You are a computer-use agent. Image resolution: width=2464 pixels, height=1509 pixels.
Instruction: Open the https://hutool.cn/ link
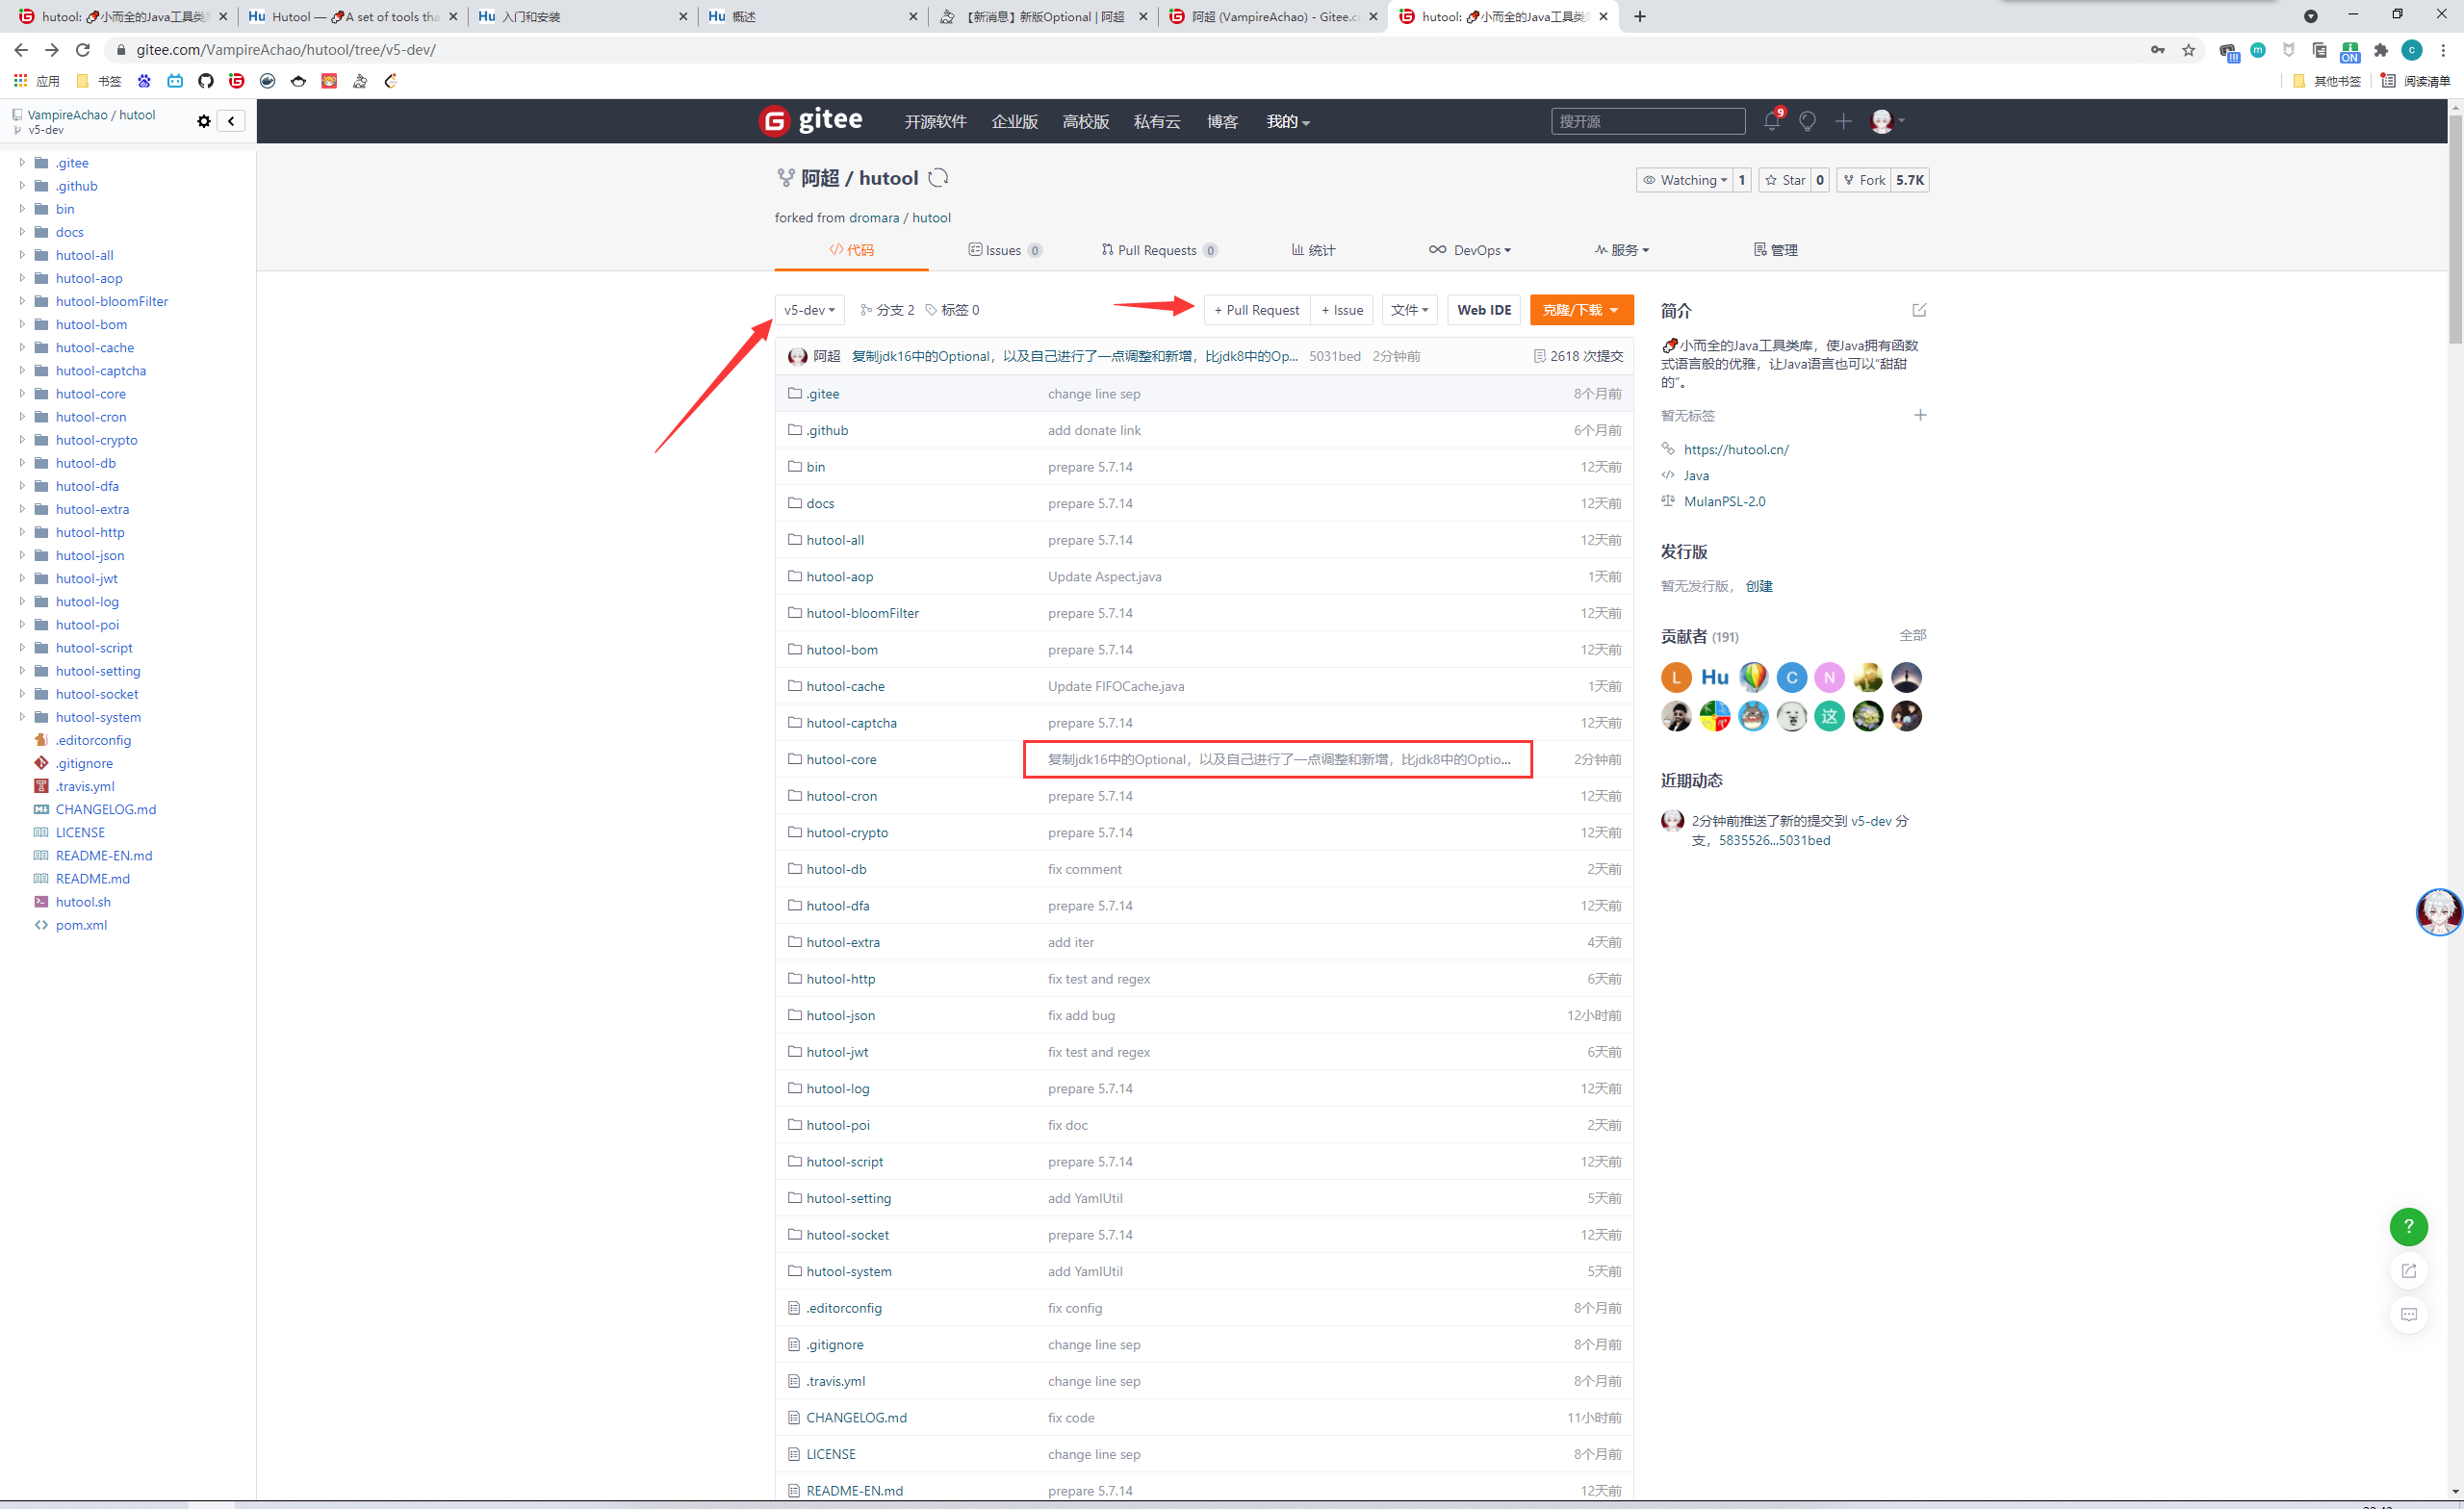(1735, 450)
